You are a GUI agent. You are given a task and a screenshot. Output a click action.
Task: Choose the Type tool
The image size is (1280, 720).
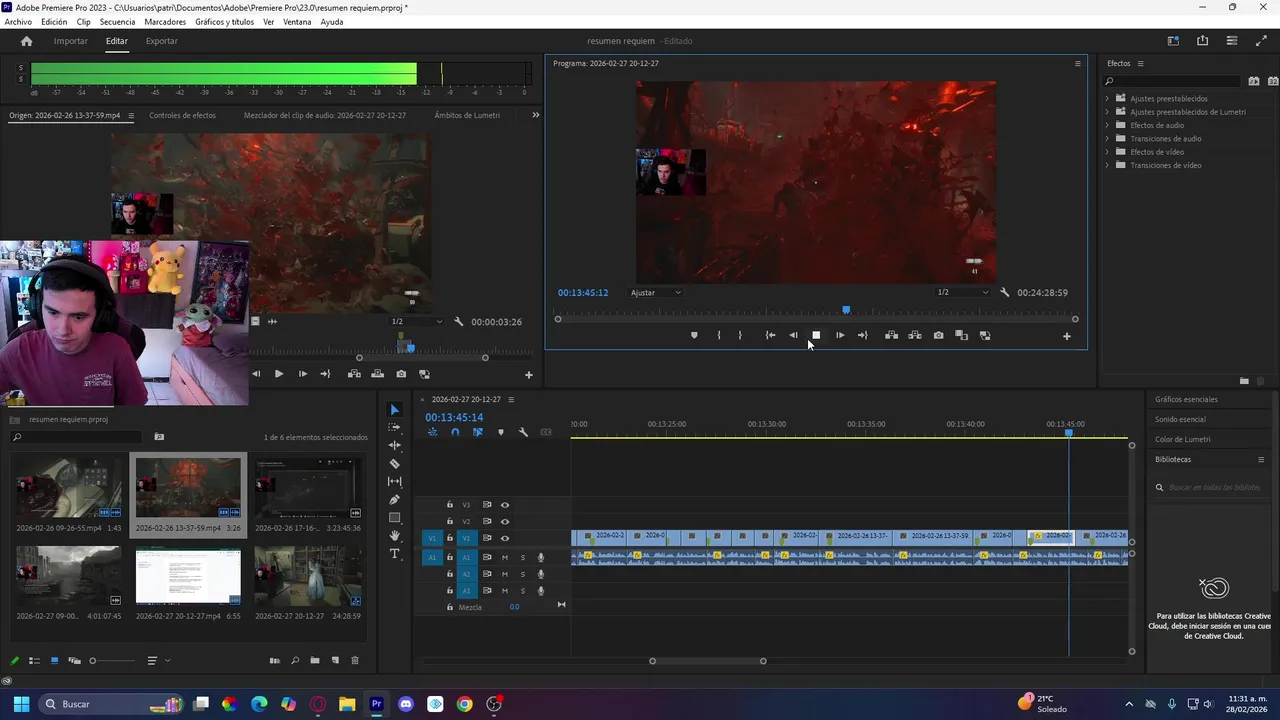click(394, 554)
